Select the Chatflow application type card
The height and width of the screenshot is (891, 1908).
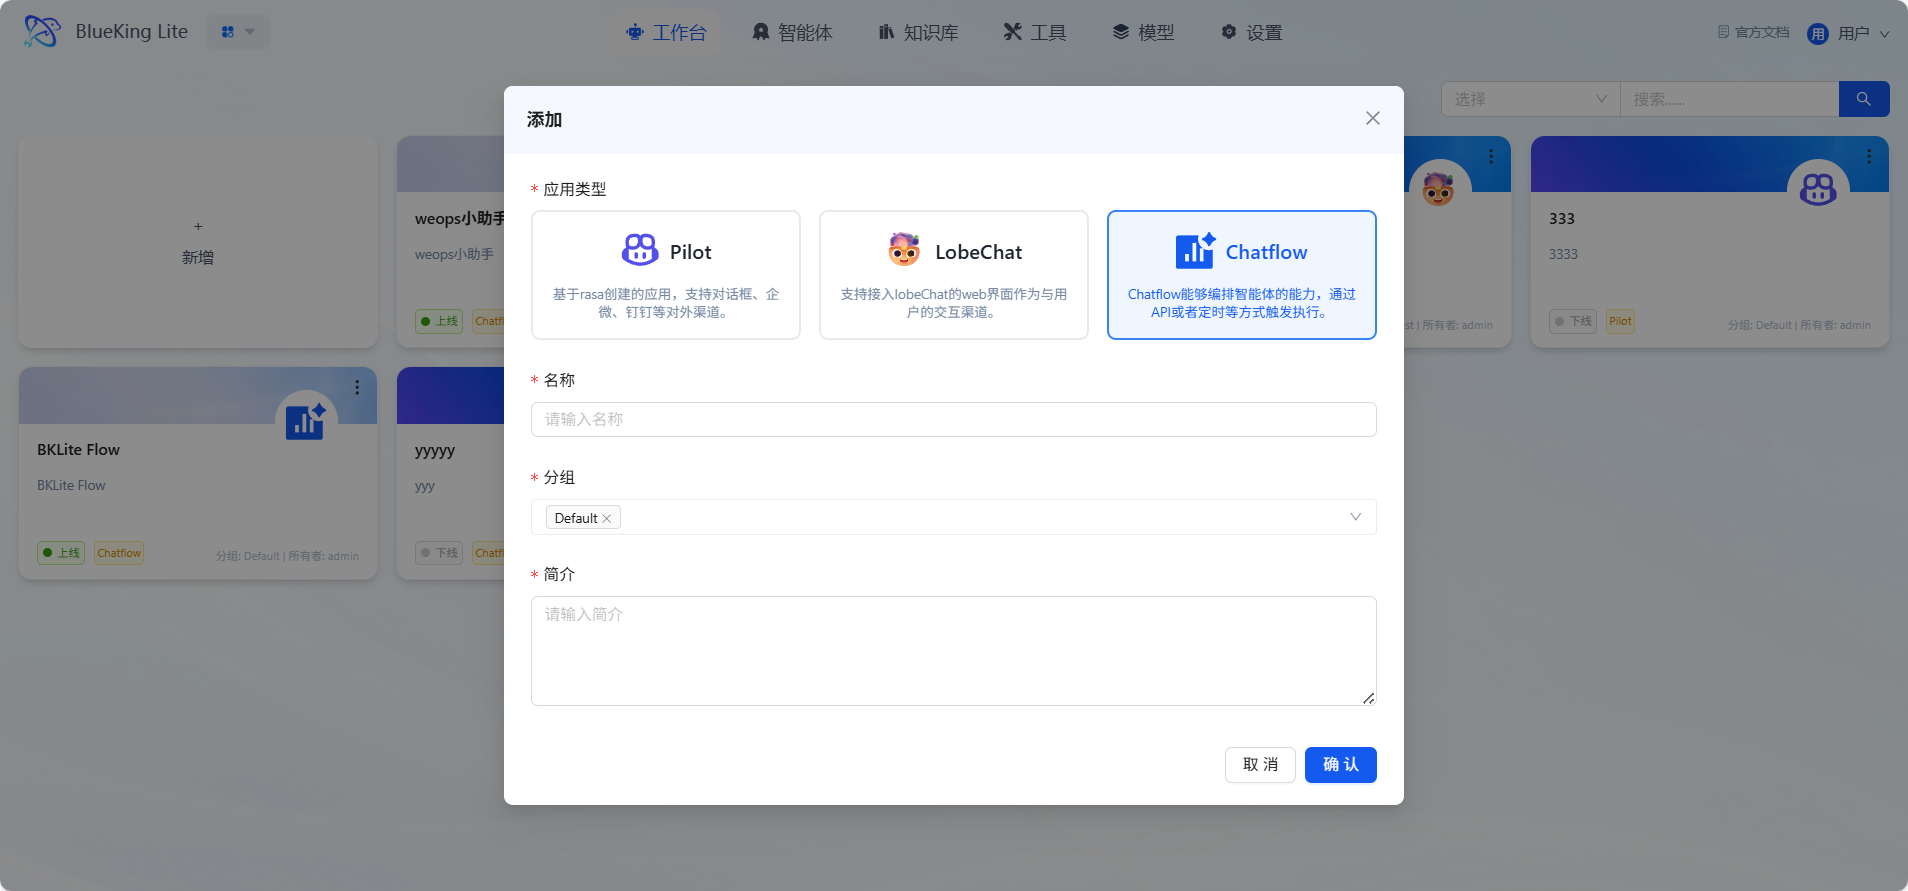pyautogui.click(x=1241, y=275)
